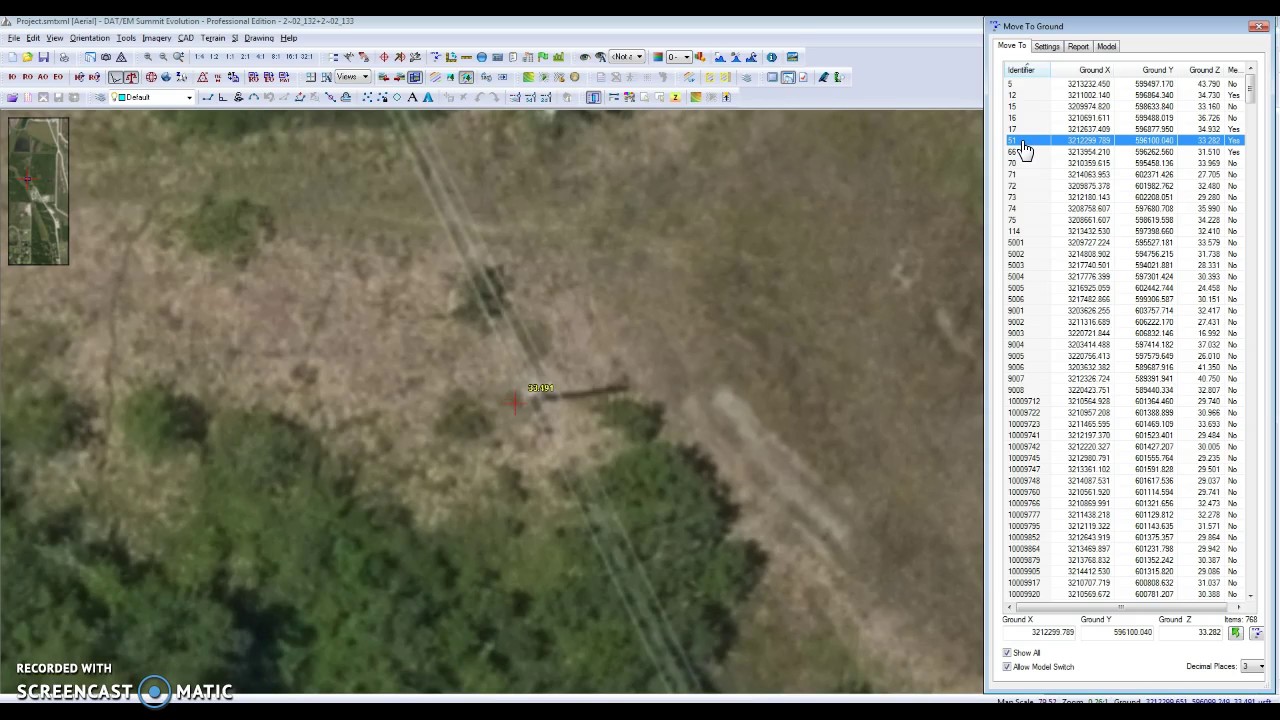Image resolution: width=1280 pixels, height=720 pixels.
Task: Open the Decimal Places dropdown
Action: click(x=1254, y=666)
